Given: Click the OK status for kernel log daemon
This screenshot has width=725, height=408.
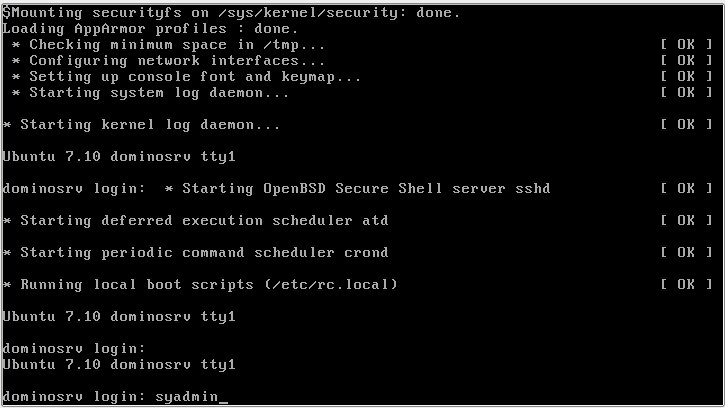Looking at the screenshot, I should coord(686,124).
